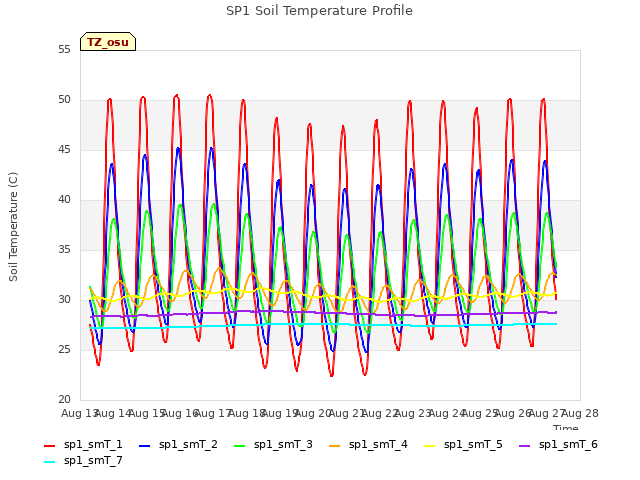
Task: Toggle the sp1_smT_3 legend entry
Action: click(273, 444)
